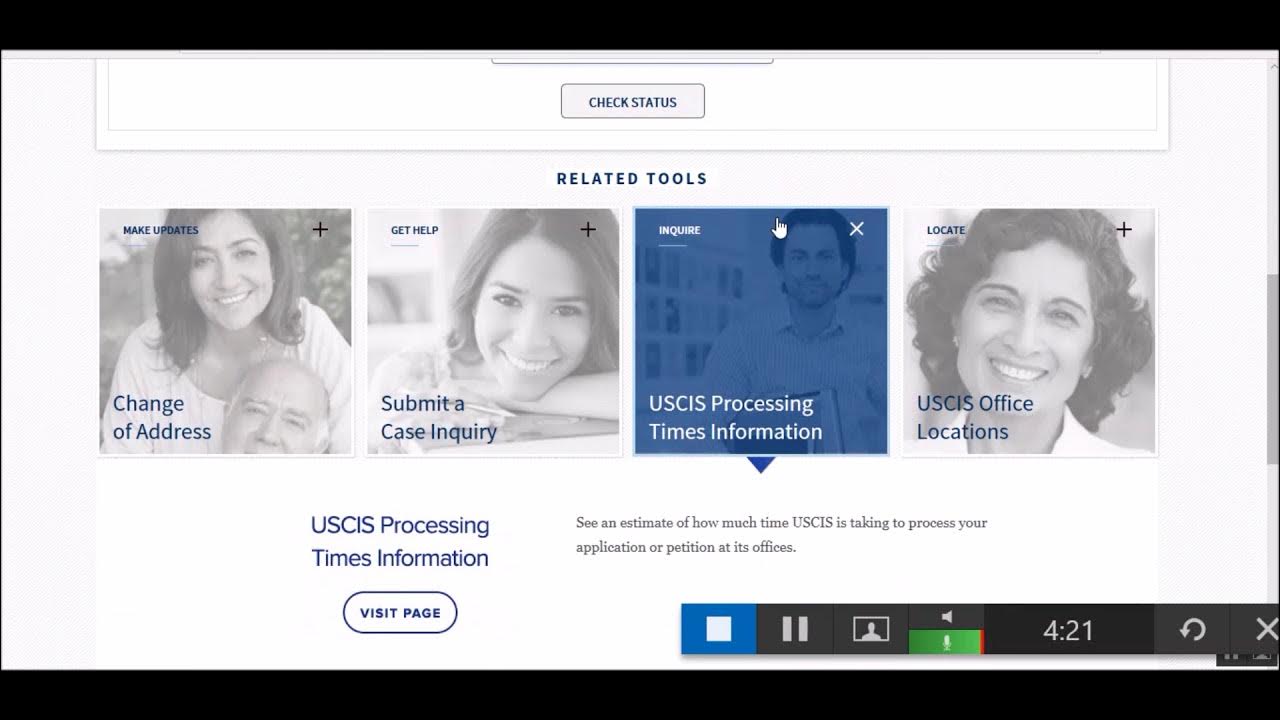Click the MAKE UPDATES label
The height and width of the screenshot is (720, 1280).
(160, 230)
